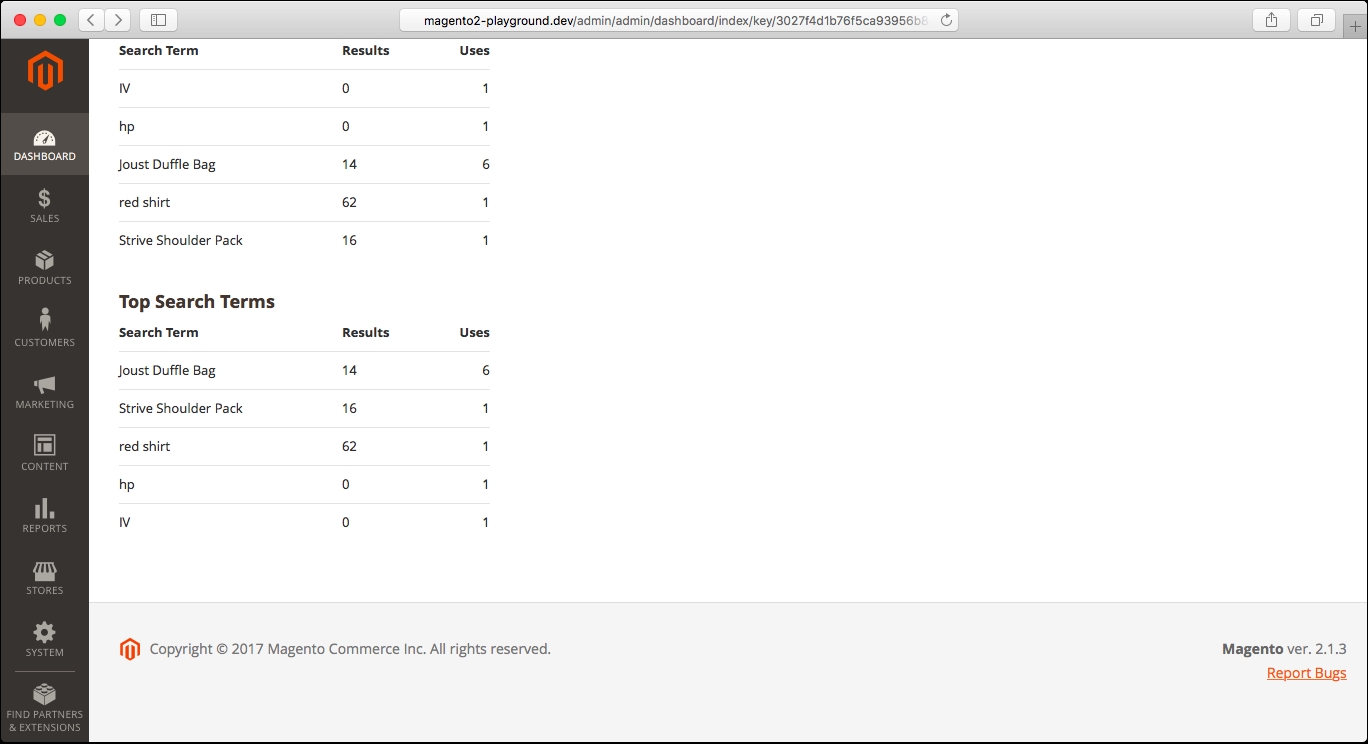1368x744 pixels.
Task: Click 'Strive Shoulder Pack' in the upper table
Action: point(181,240)
